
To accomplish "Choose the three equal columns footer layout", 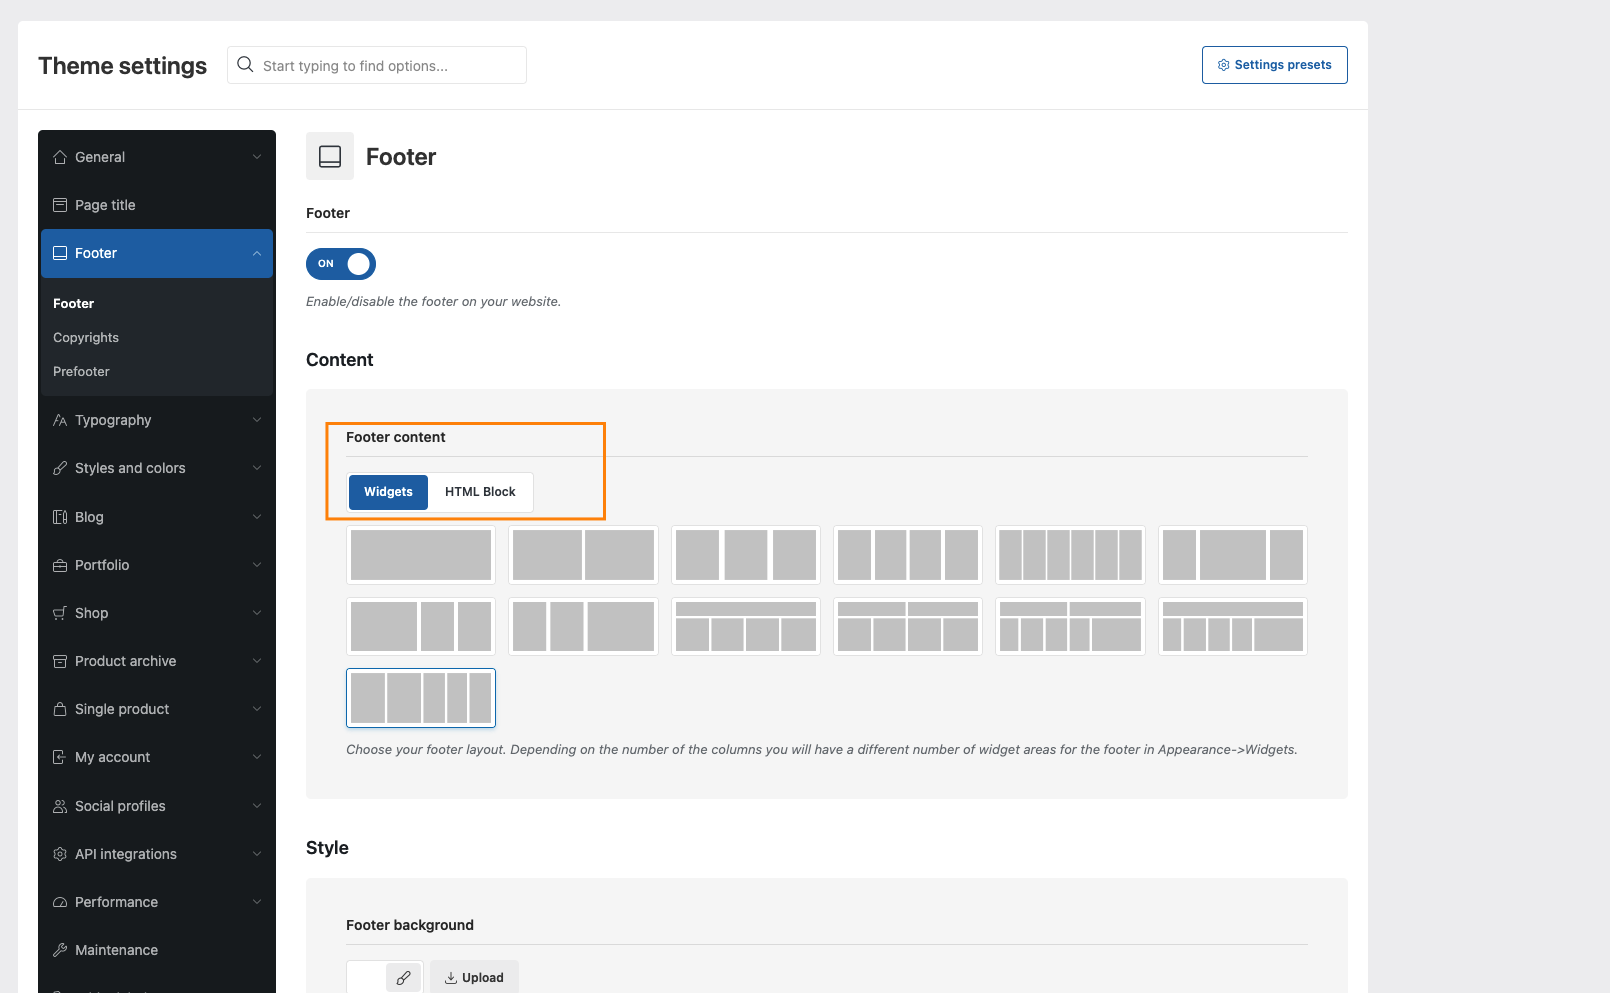I will tap(746, 555).
